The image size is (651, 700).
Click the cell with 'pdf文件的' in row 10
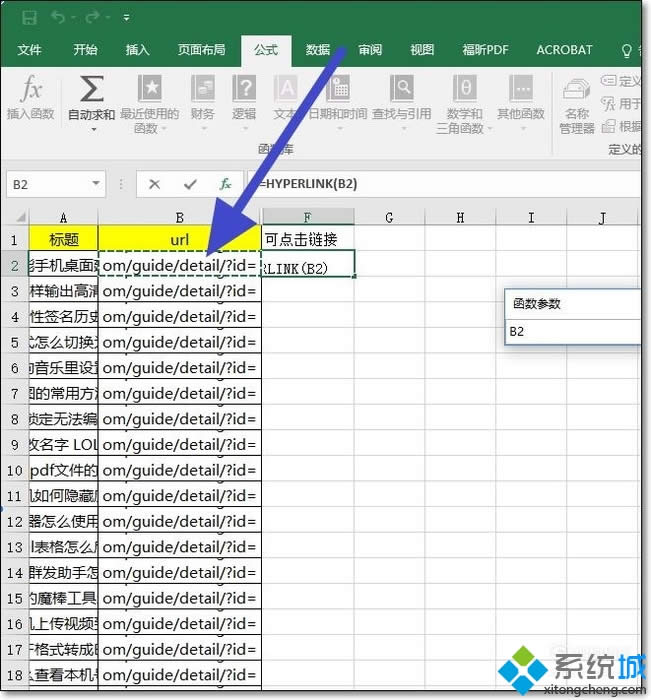(63, 470)
